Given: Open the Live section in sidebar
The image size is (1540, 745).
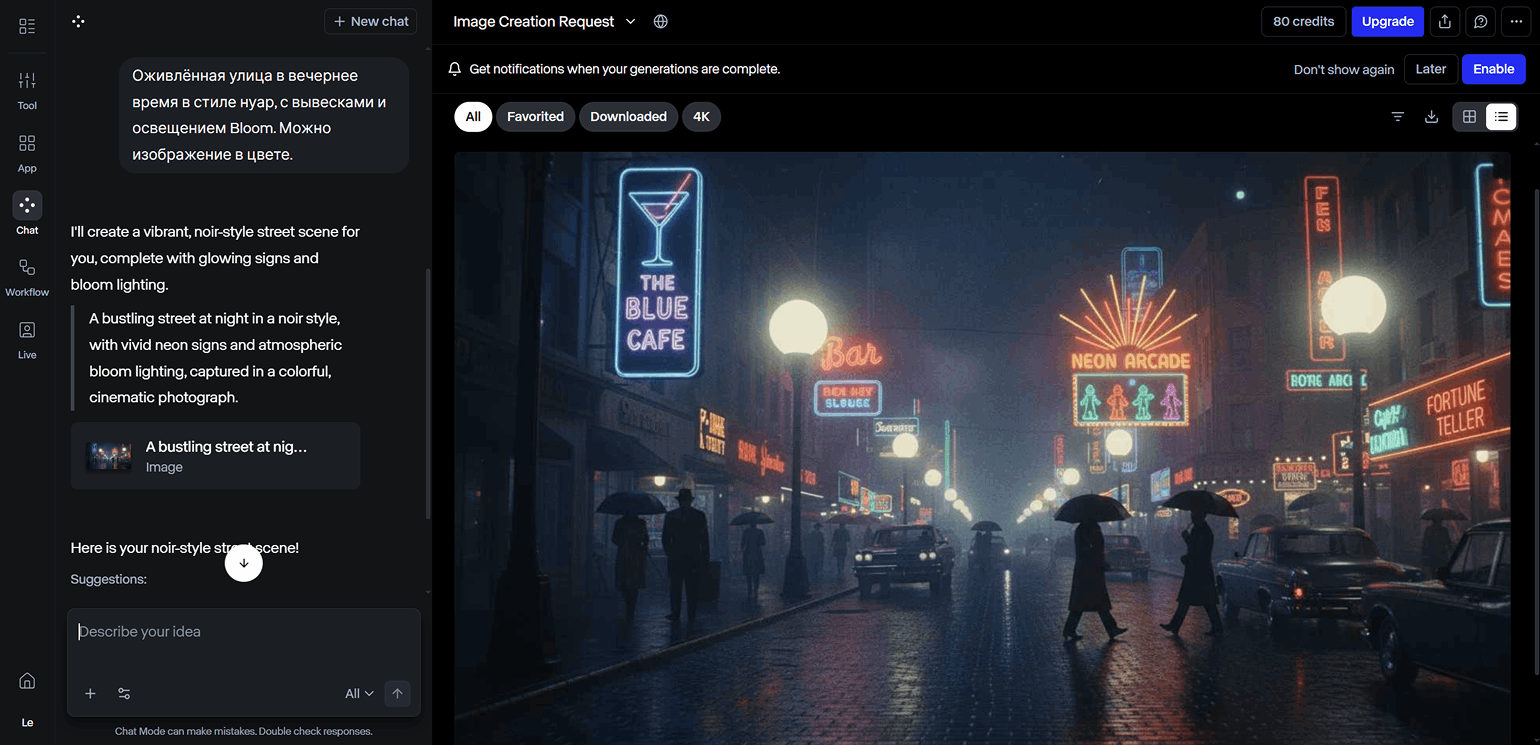Looking at the screenshot, I should coord(27,338).
